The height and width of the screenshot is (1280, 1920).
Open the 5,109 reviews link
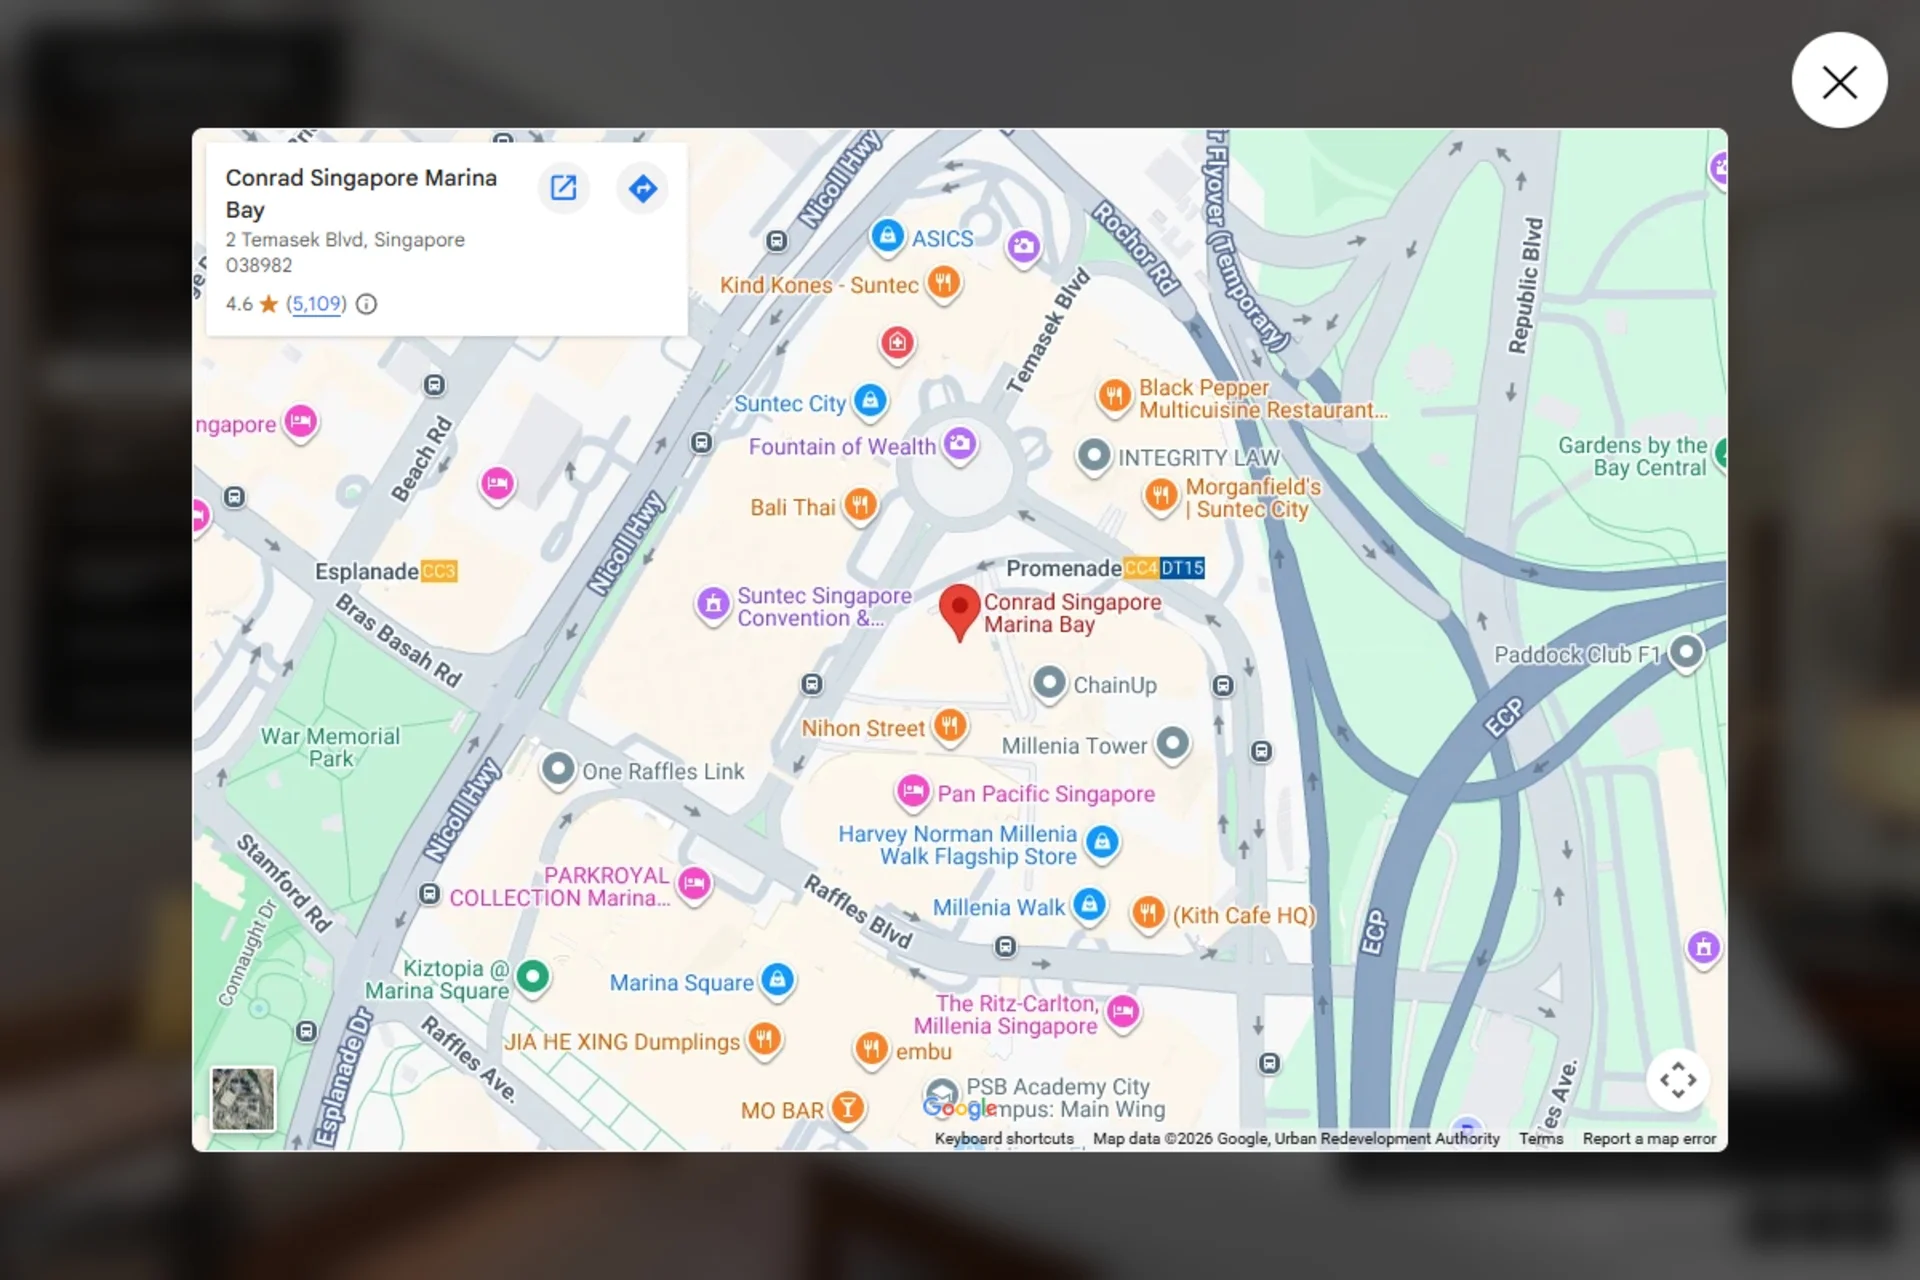pos(316,304)
